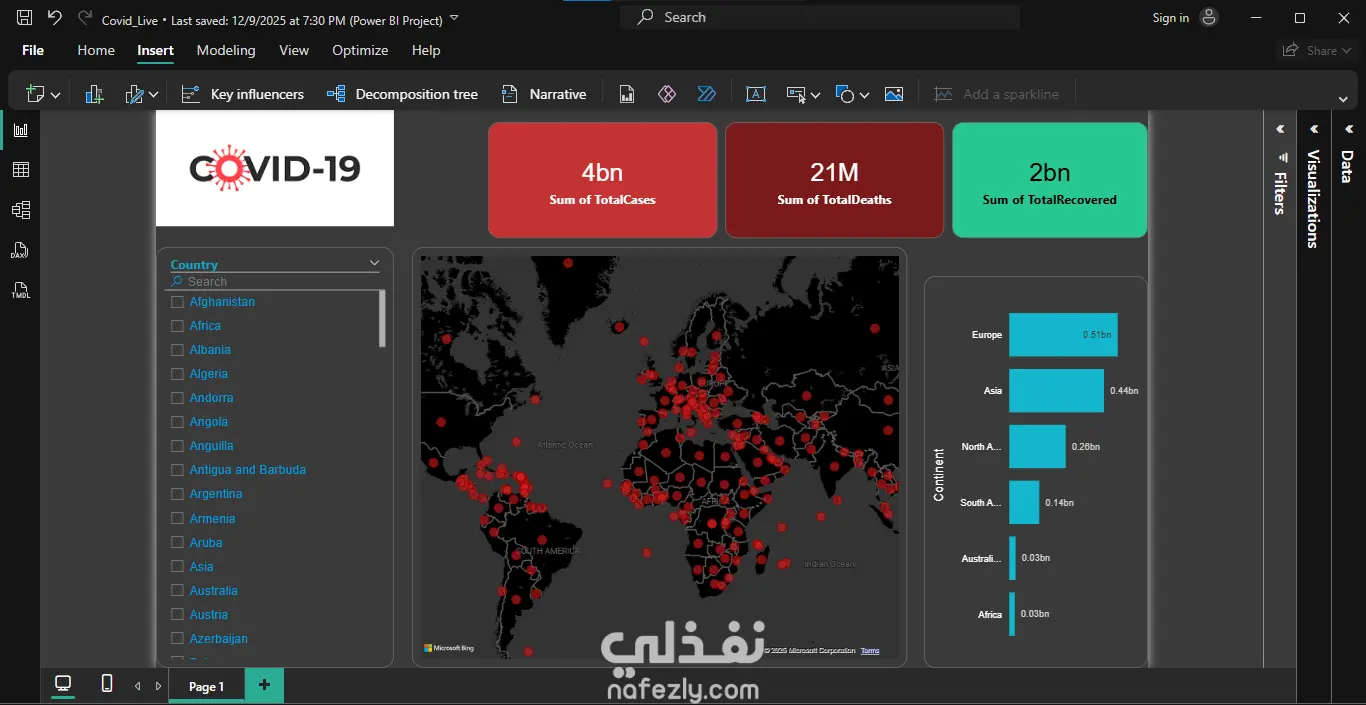
Task: Open the New page dropdown arrow
Action: tap(56, 95)
